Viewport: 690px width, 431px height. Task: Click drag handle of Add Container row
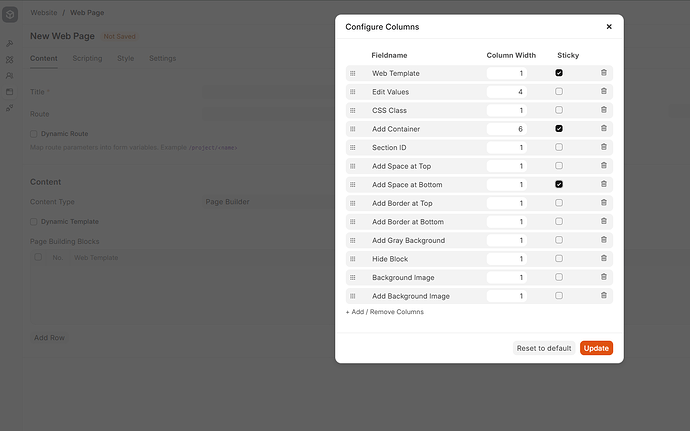352,129
